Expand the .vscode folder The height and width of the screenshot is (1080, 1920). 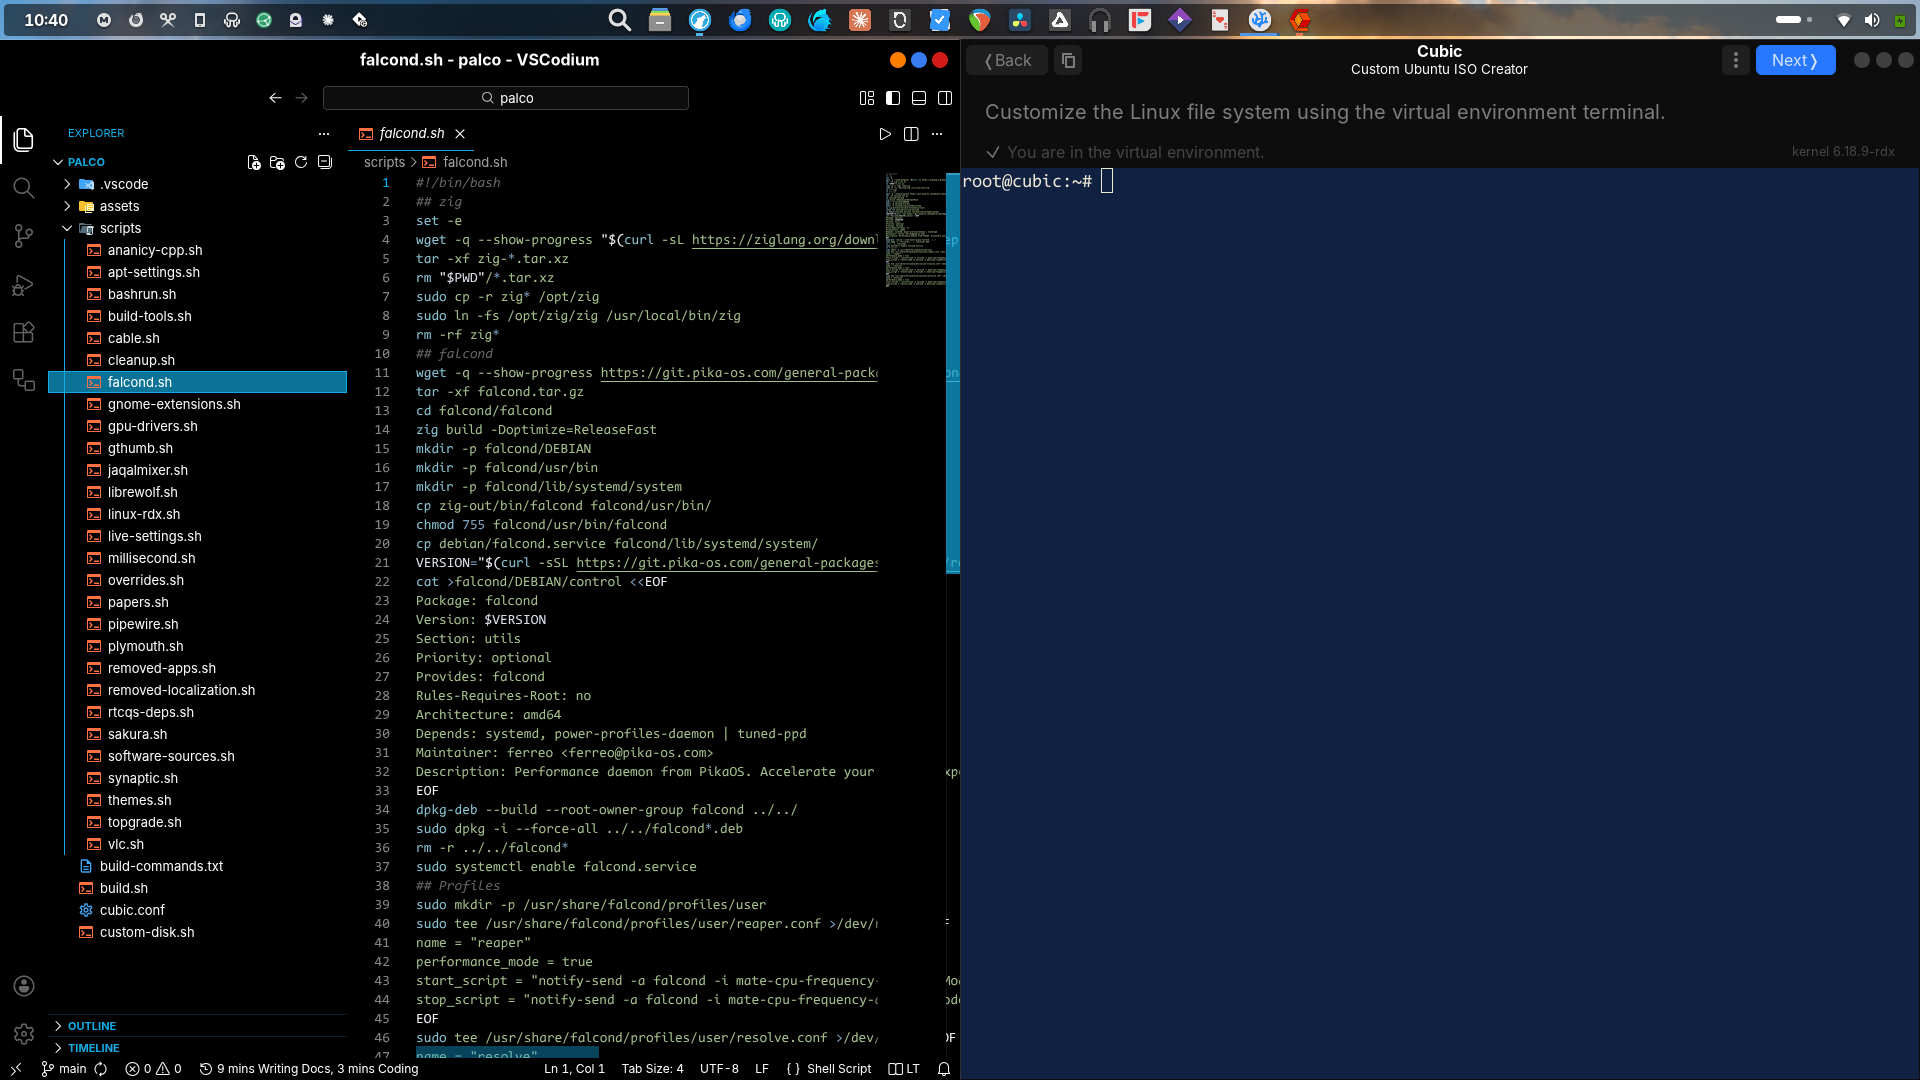pyautogui.click(x=67, y=184)
